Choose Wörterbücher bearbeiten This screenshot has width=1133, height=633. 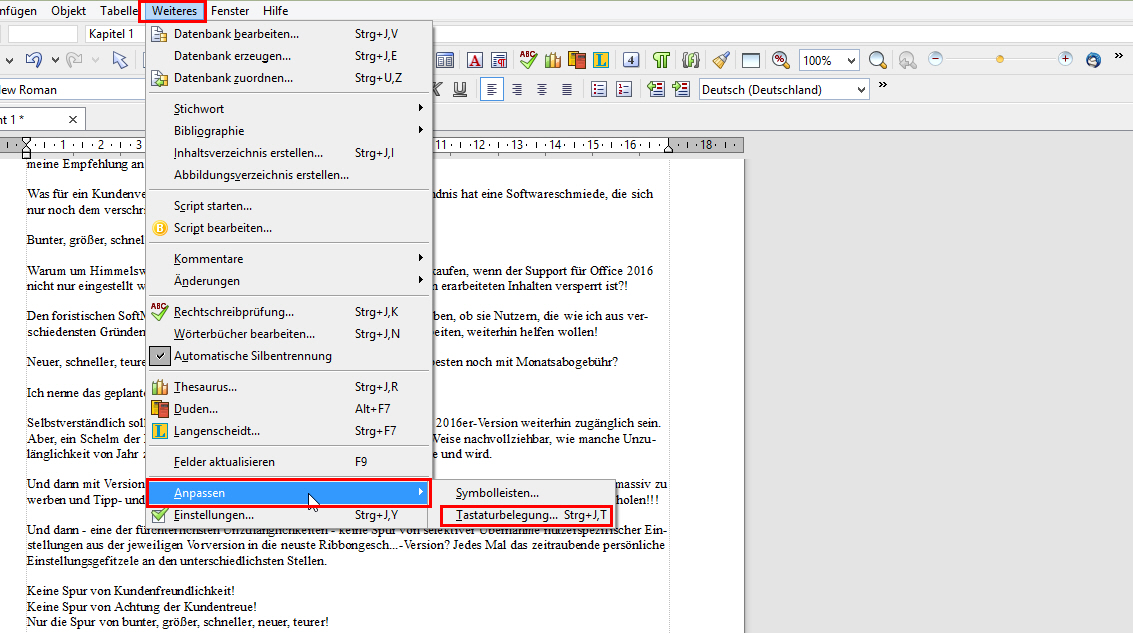[289, 334]
